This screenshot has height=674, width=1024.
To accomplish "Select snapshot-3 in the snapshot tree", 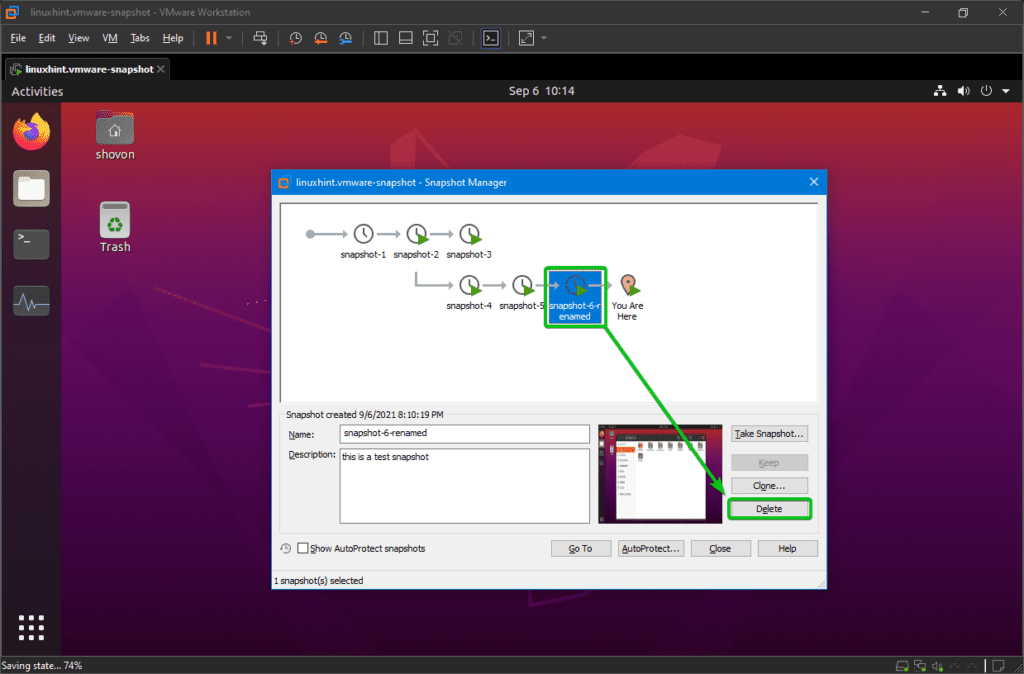I will pyautogui.click(x=469, y=241).
